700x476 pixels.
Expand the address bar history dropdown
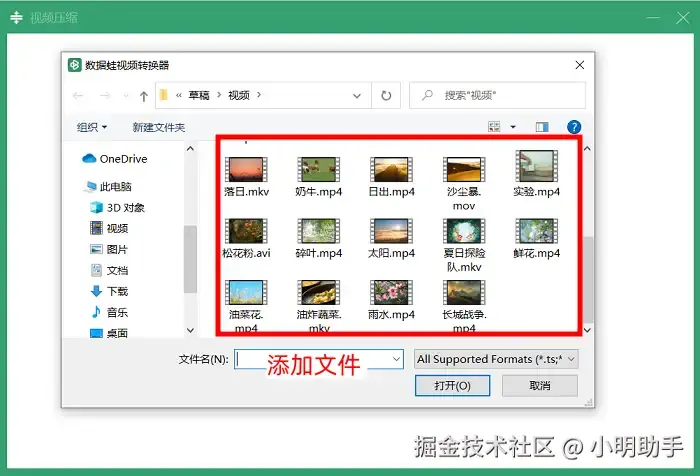click(x=357, y=96)
